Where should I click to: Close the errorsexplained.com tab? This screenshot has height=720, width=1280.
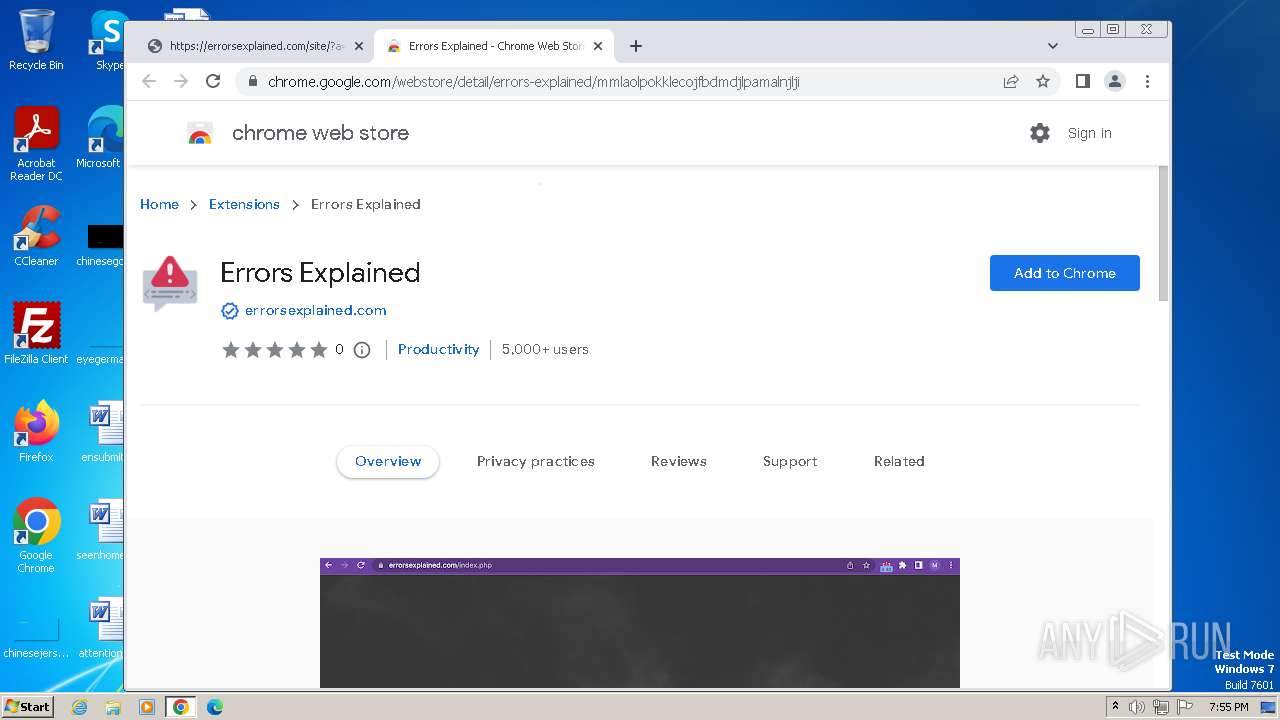359,46
